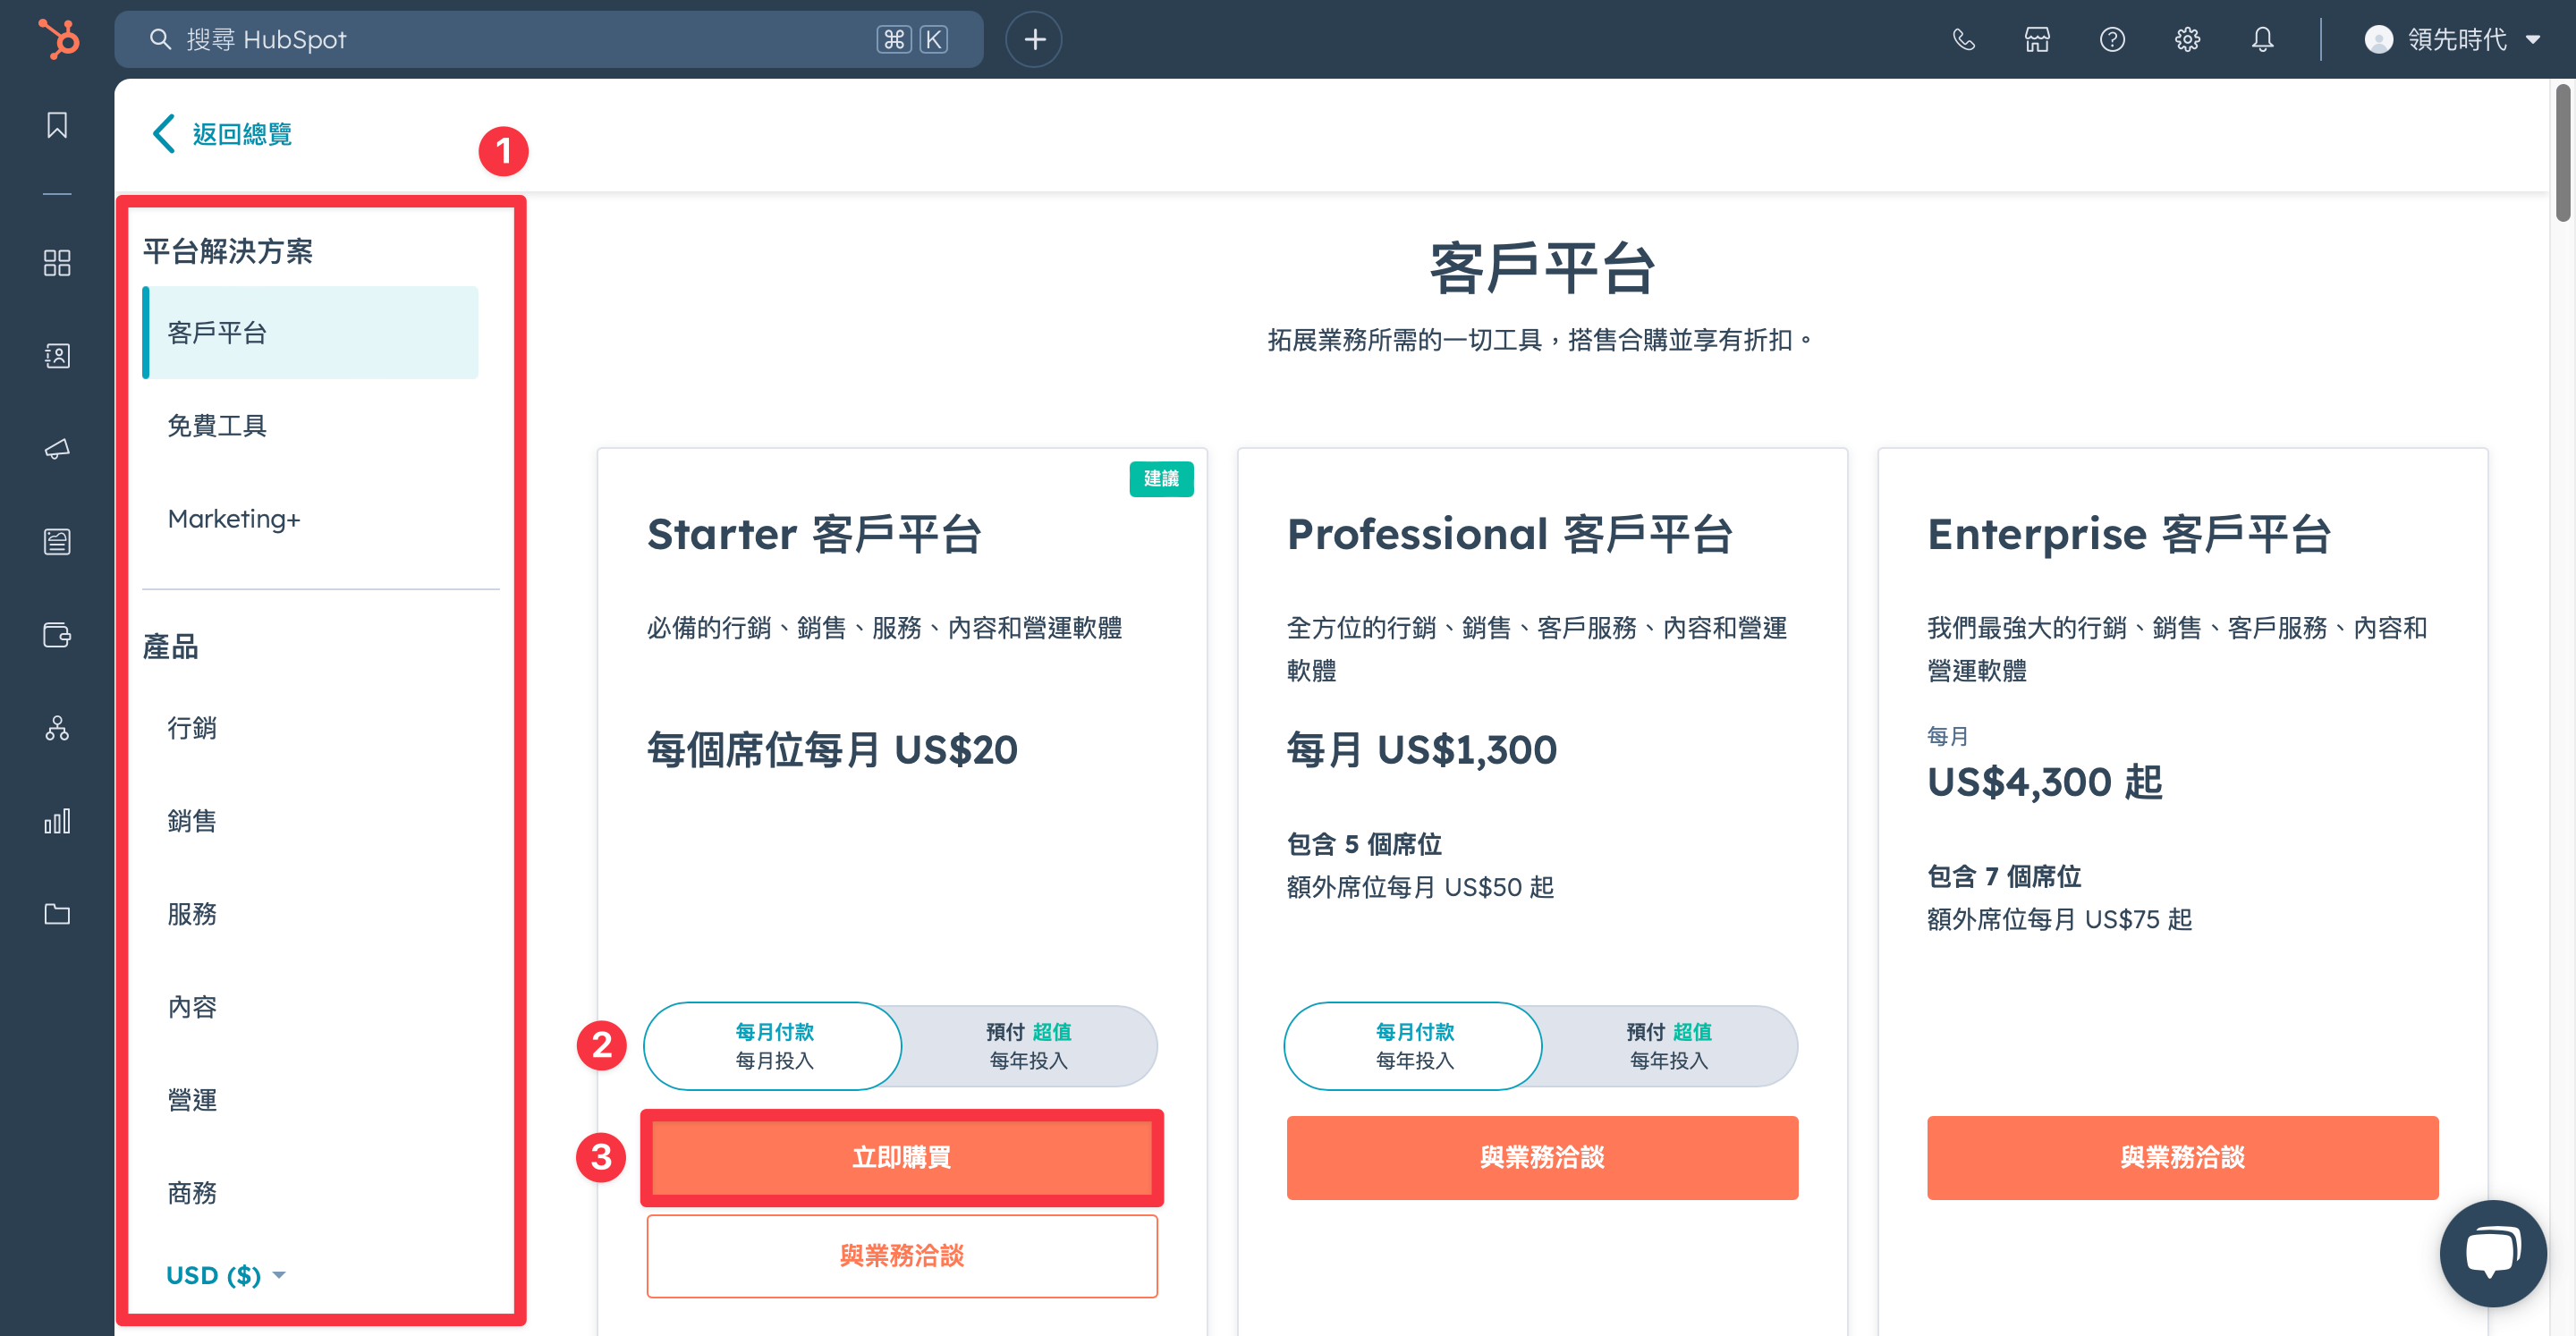The image size is (2576, 1336).
Task: Select 服務 product menu item
Action: coord(191,913)
